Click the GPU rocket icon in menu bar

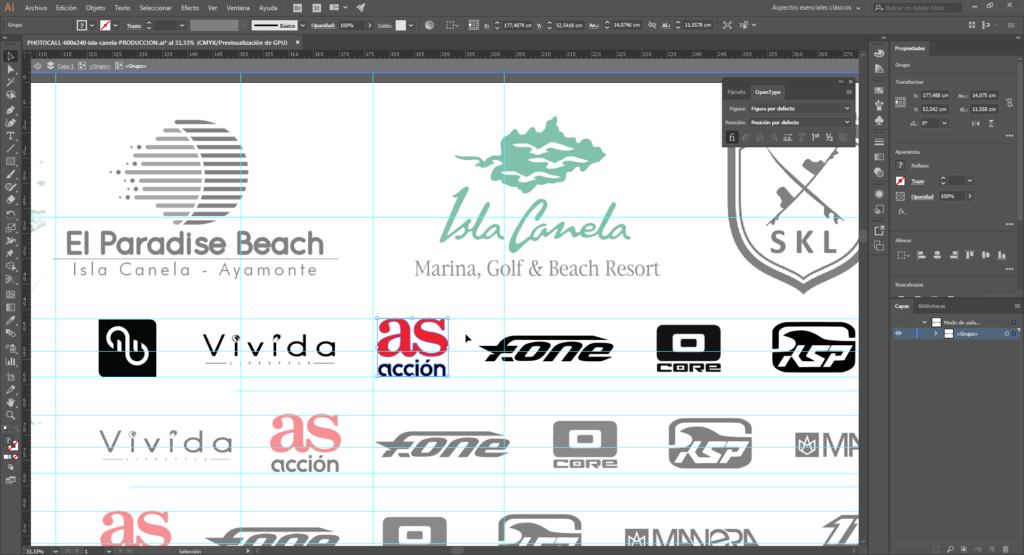click(x=360, y=8)
